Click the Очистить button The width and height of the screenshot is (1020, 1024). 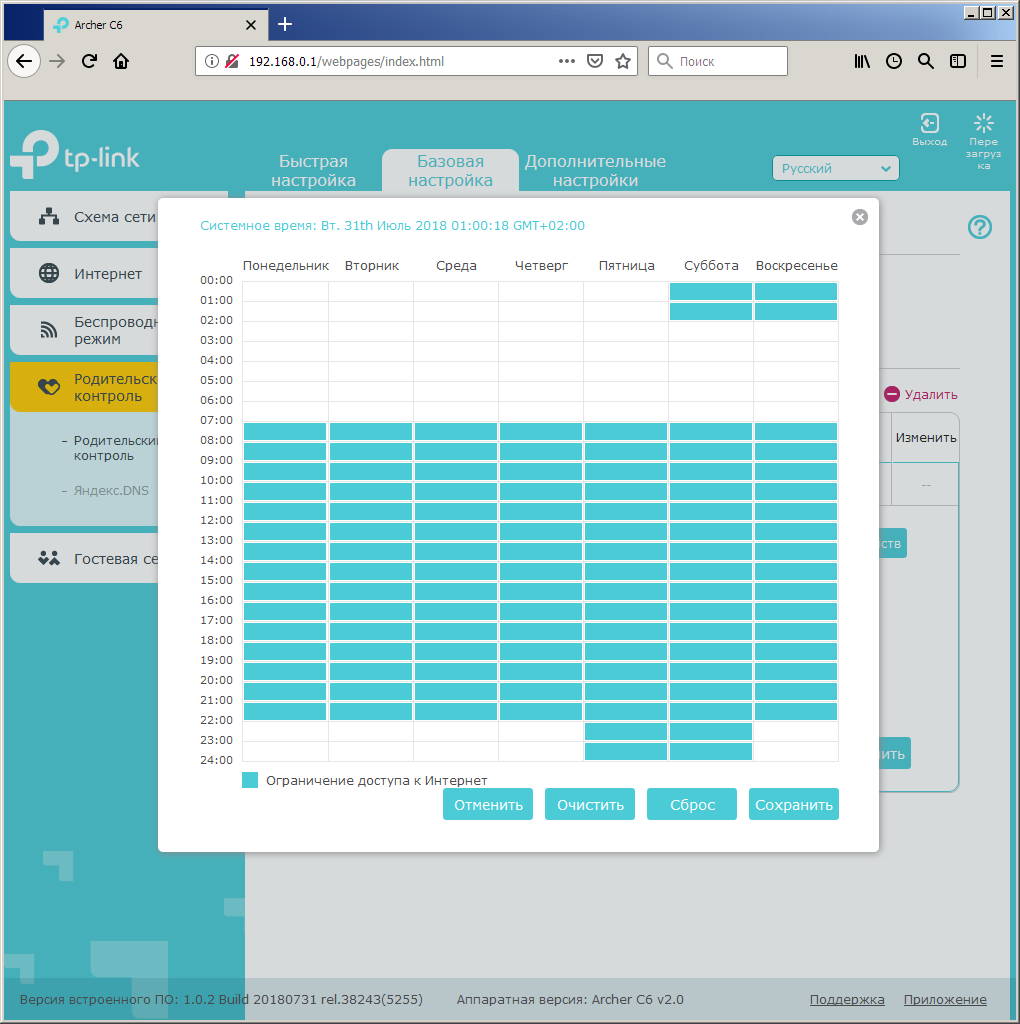click(590, 805)
